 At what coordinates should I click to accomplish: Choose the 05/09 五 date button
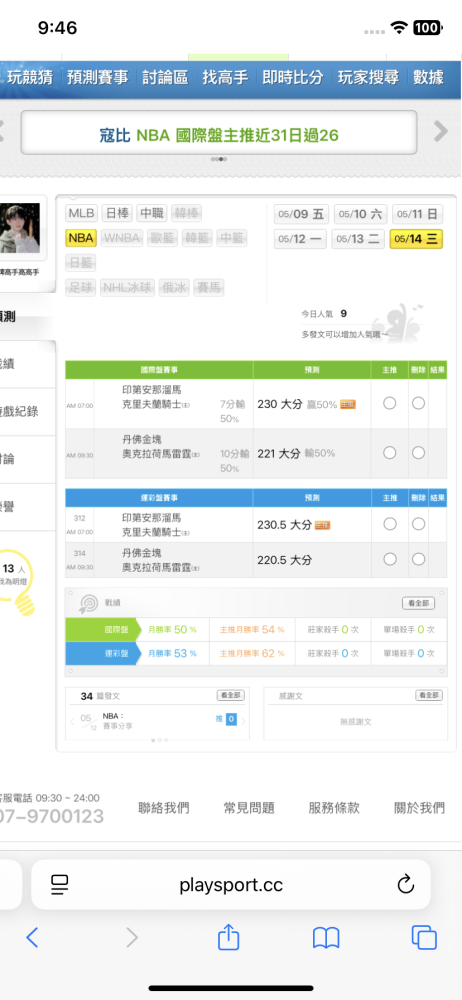point(300,214)
